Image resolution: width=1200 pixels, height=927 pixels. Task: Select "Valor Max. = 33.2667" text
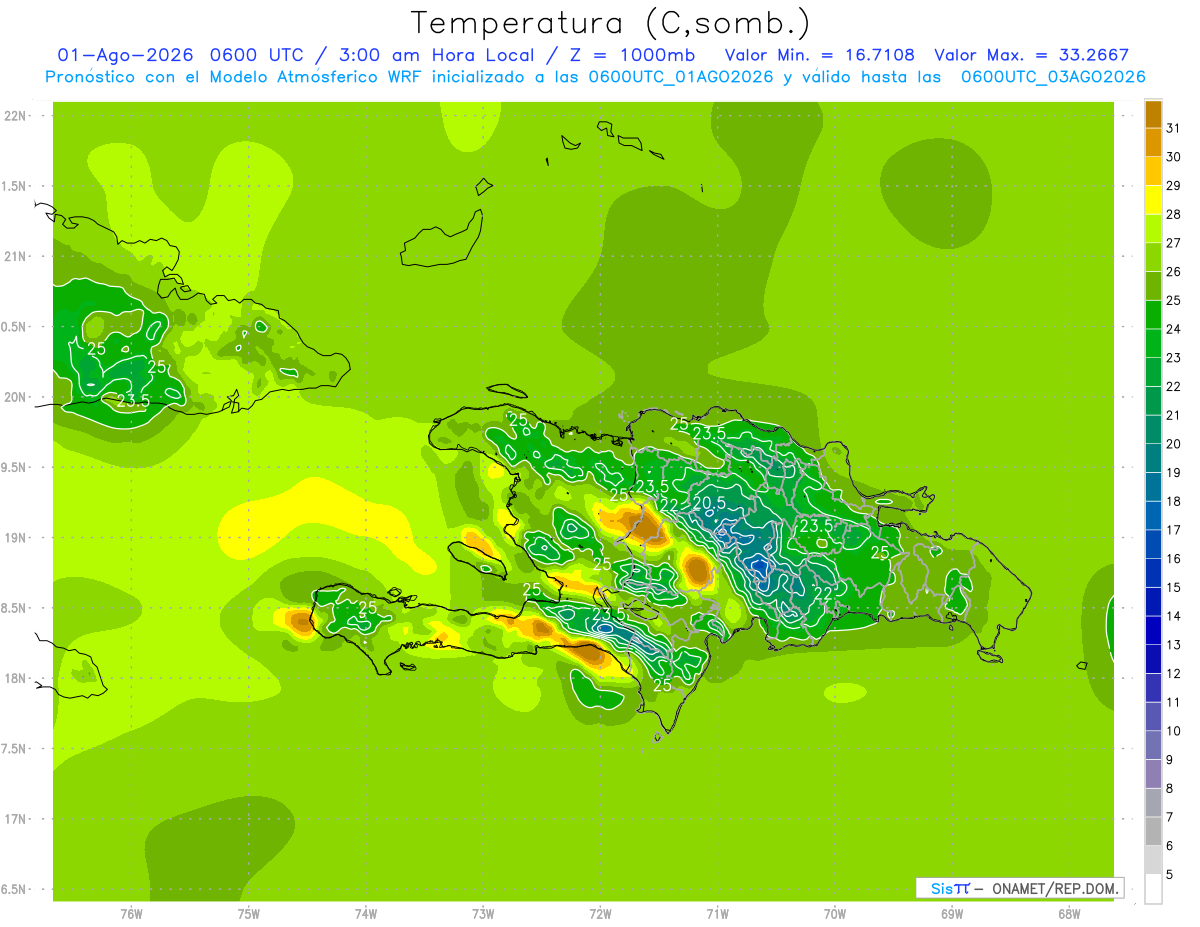click(1032, 55)
